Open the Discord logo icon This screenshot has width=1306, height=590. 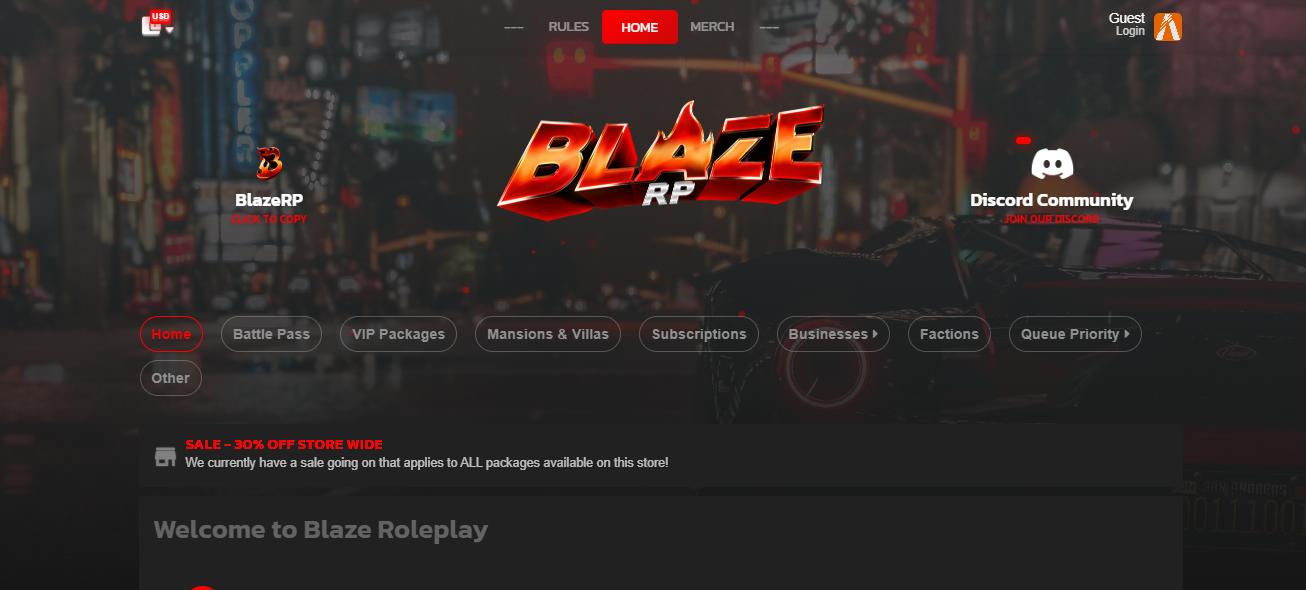pyautogui.click(x=1052, y=164)
